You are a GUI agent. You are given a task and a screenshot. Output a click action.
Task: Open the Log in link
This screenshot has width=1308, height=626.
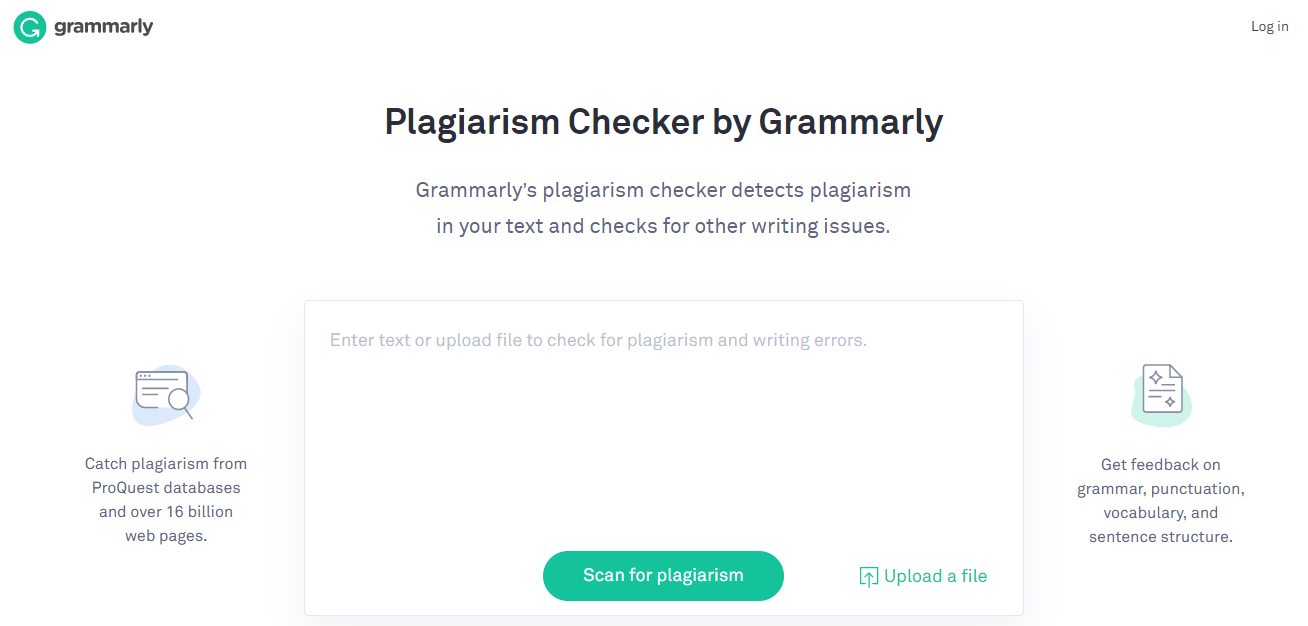click(1269, 27)
